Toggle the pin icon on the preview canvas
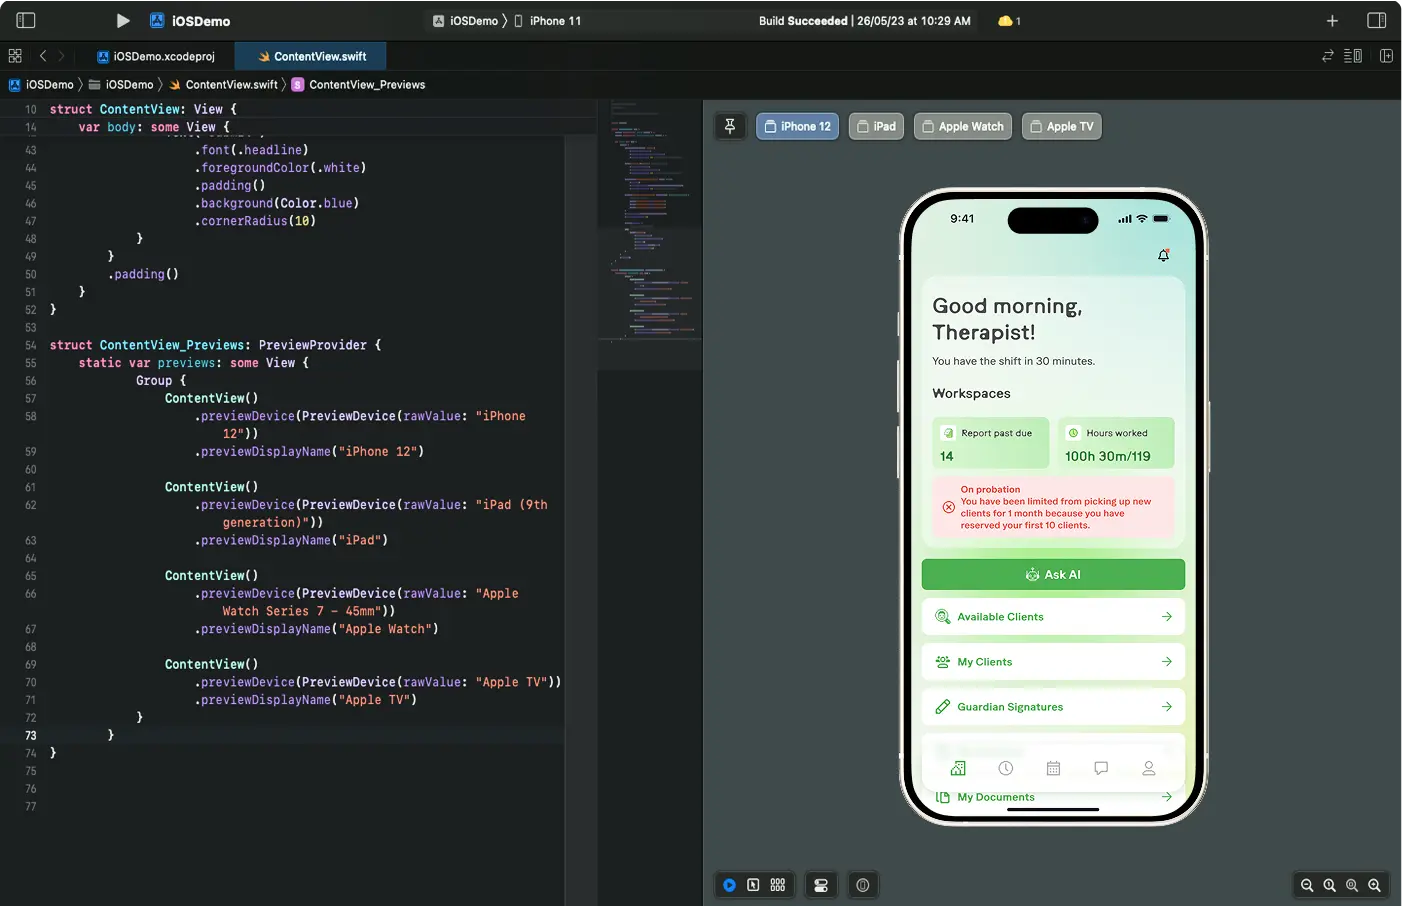Image resolution: width=1402 pixels, height=906 pixels. (x=730, y=126)
